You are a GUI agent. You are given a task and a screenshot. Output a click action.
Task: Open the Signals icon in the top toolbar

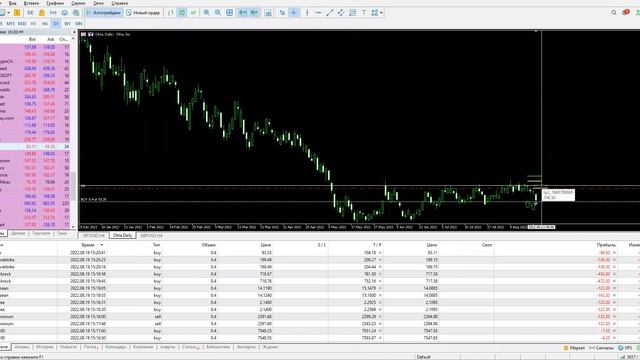pyautogui.click(x=53, y=13)
